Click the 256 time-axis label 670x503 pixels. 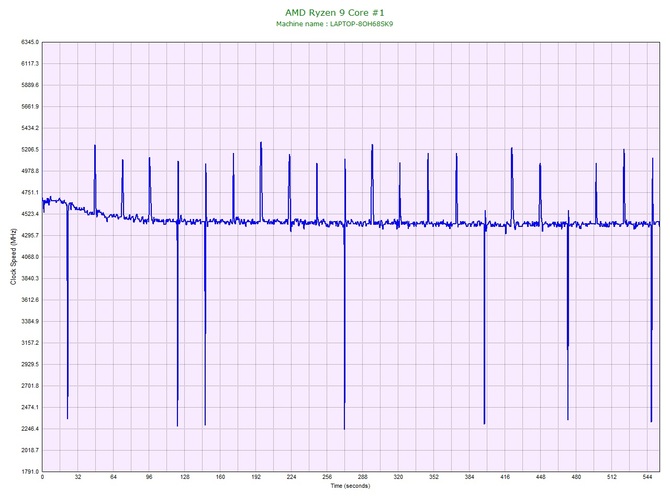327,477
